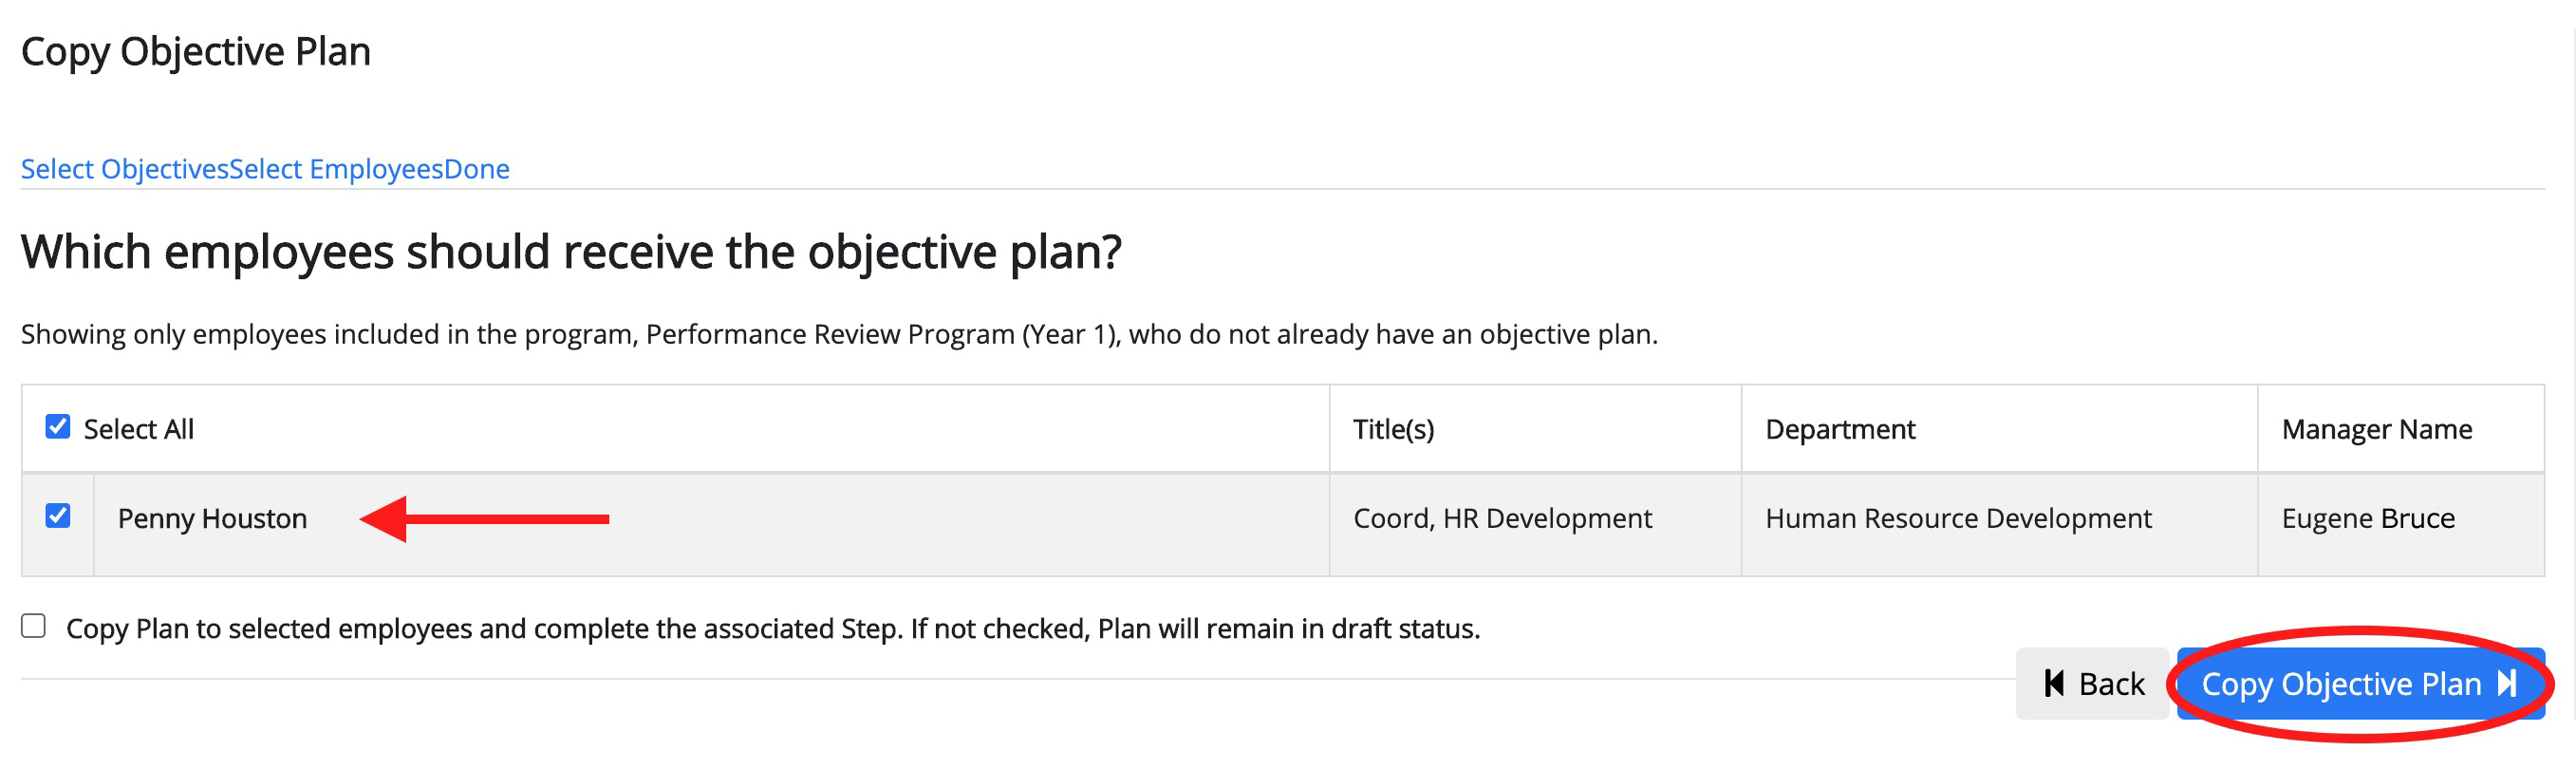Click the Copy Plan to selected employees label
This screenshot has height=769, width=2576.
tap(772, 629)
